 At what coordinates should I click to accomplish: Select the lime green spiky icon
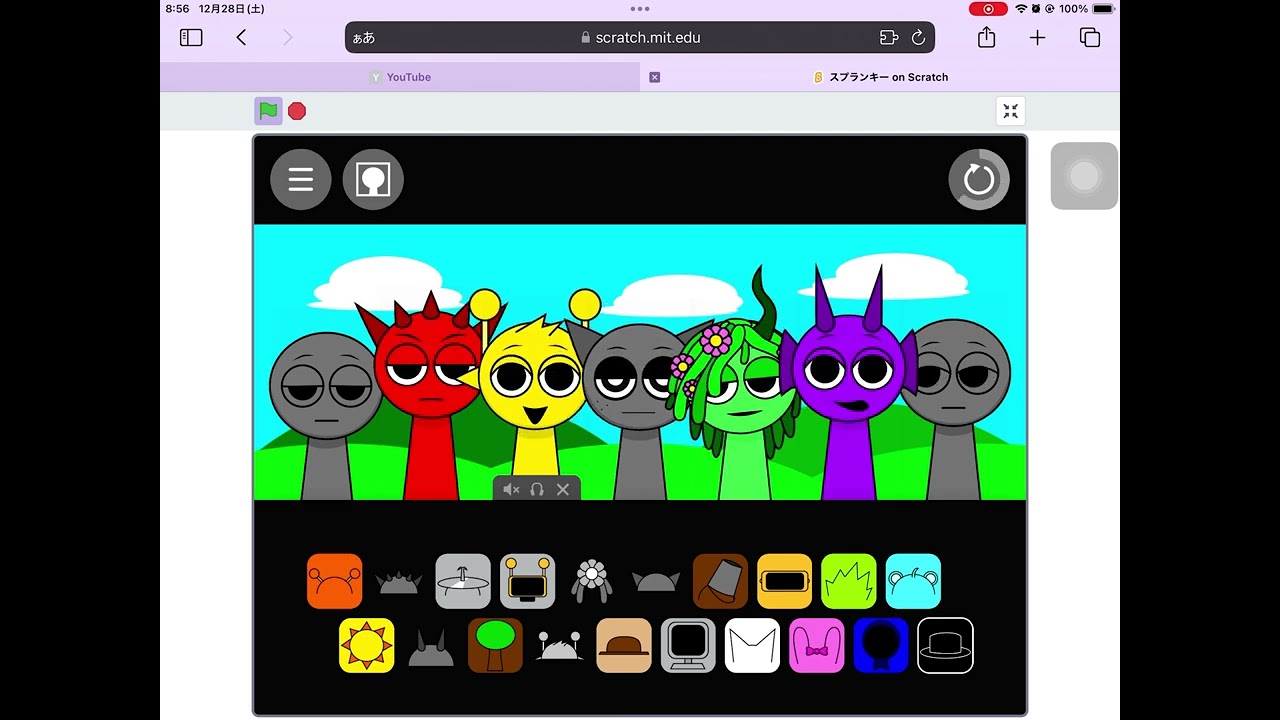[x=849, y=581]
